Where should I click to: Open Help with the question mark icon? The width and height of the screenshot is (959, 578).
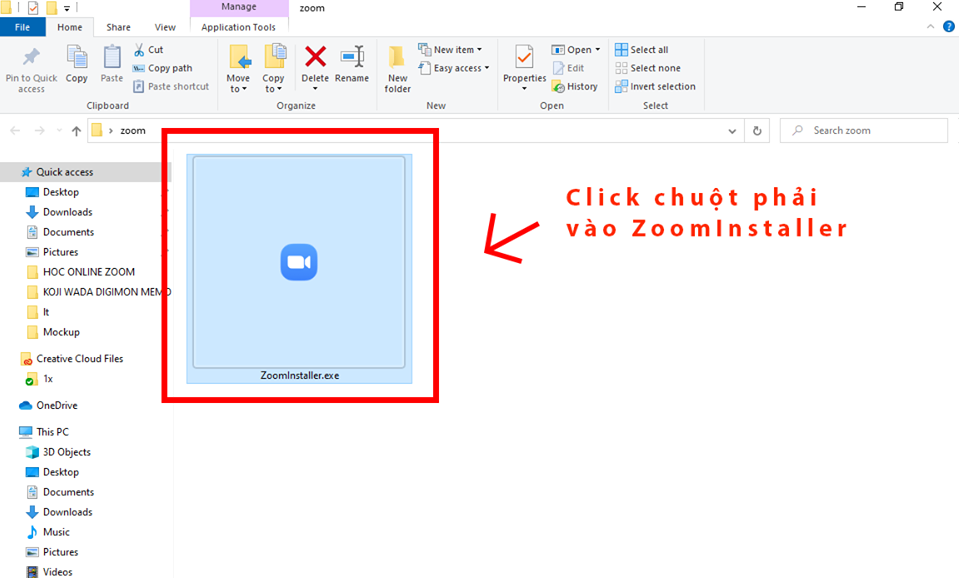click(x=949, y=26)
